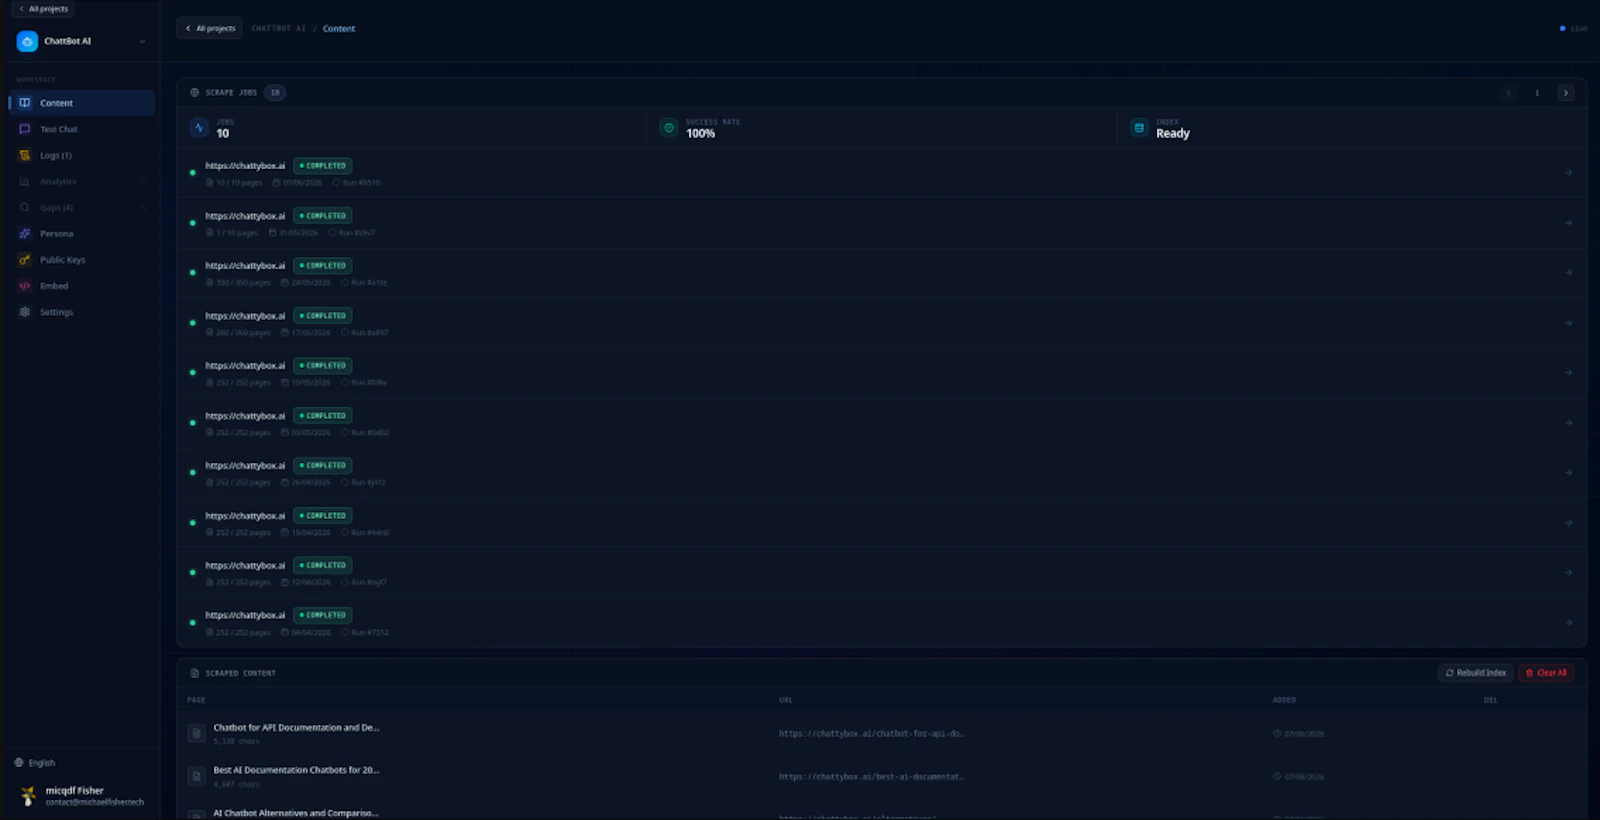The width and height of the screenshot is (1600, 820).
Task: Open arrow for job dated 24/05/2026
Action: (1568, 273)
